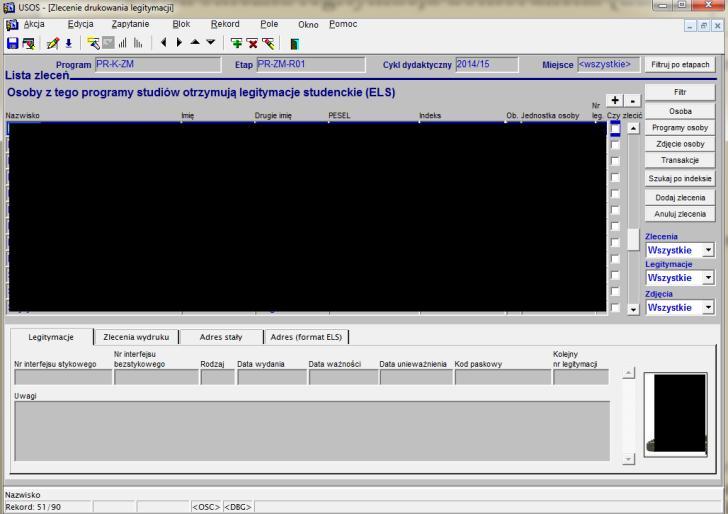Switch to the Legitymacje tab
This screenshot has height=514, width=728.
coord(51,337)
